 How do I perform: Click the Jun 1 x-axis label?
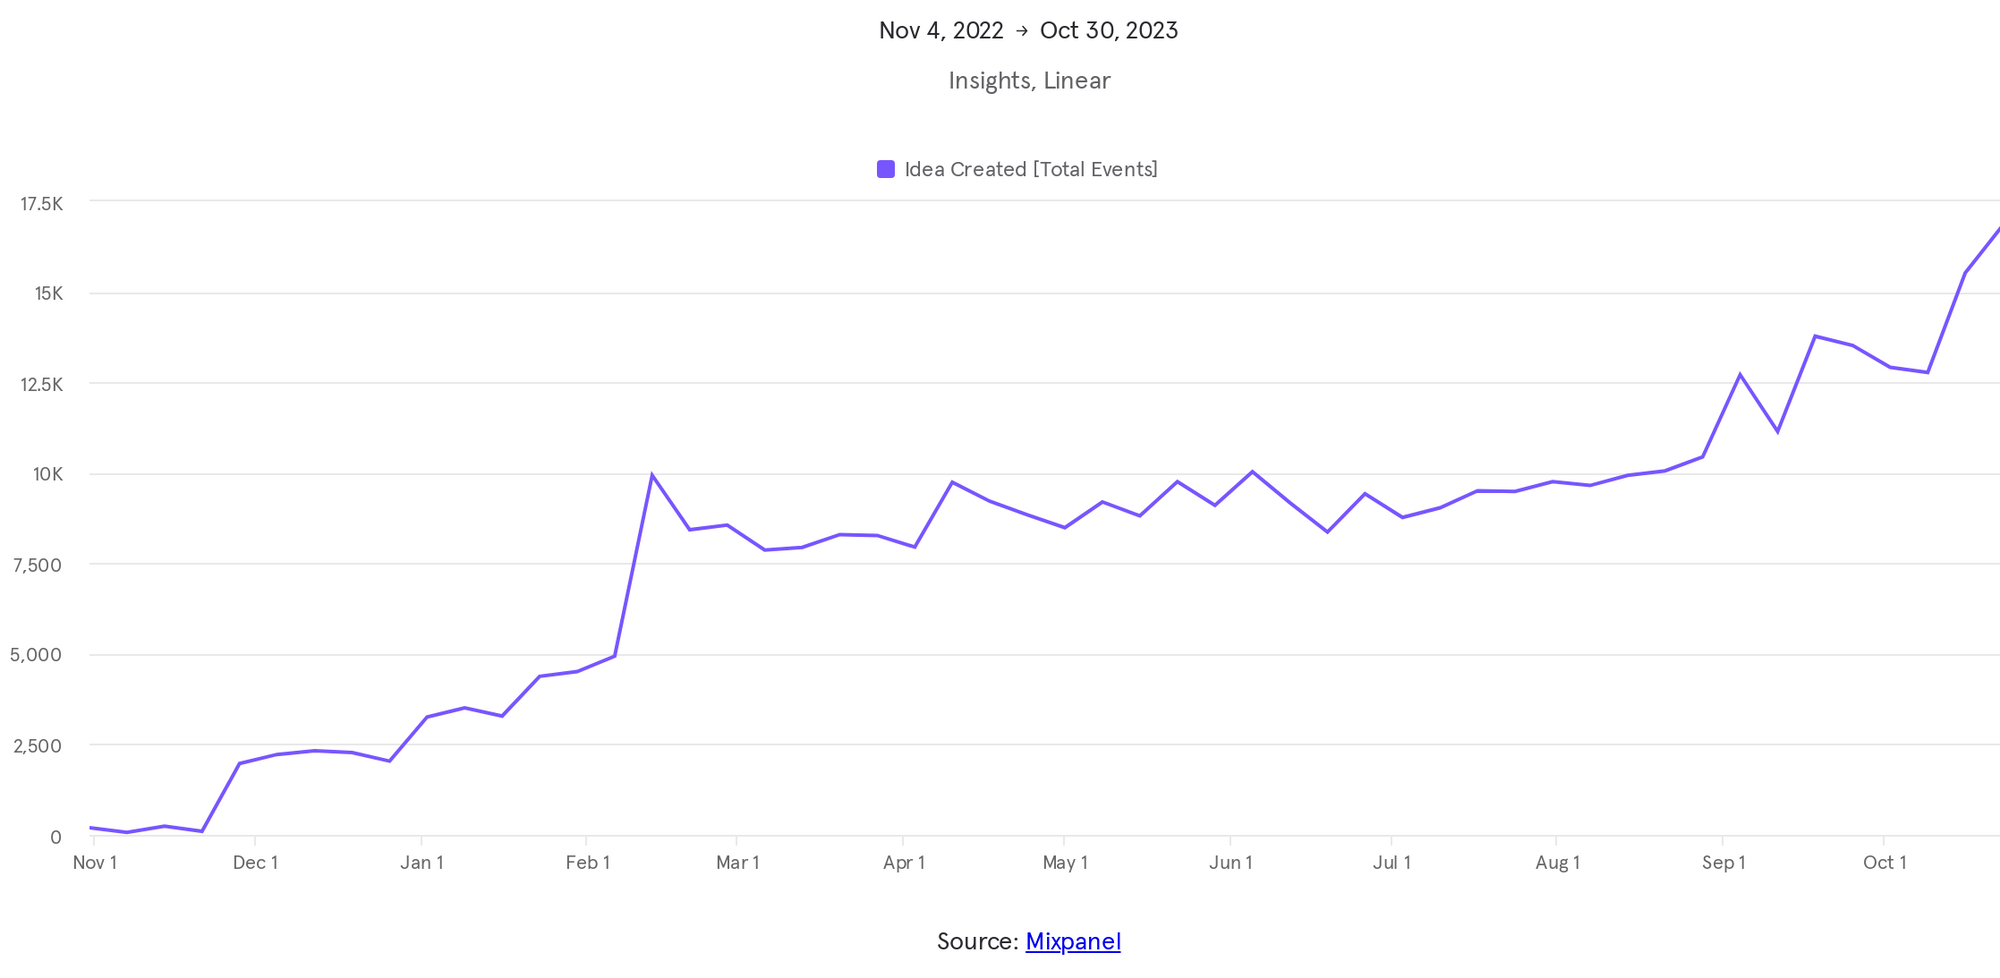(x=1230, y=862)
